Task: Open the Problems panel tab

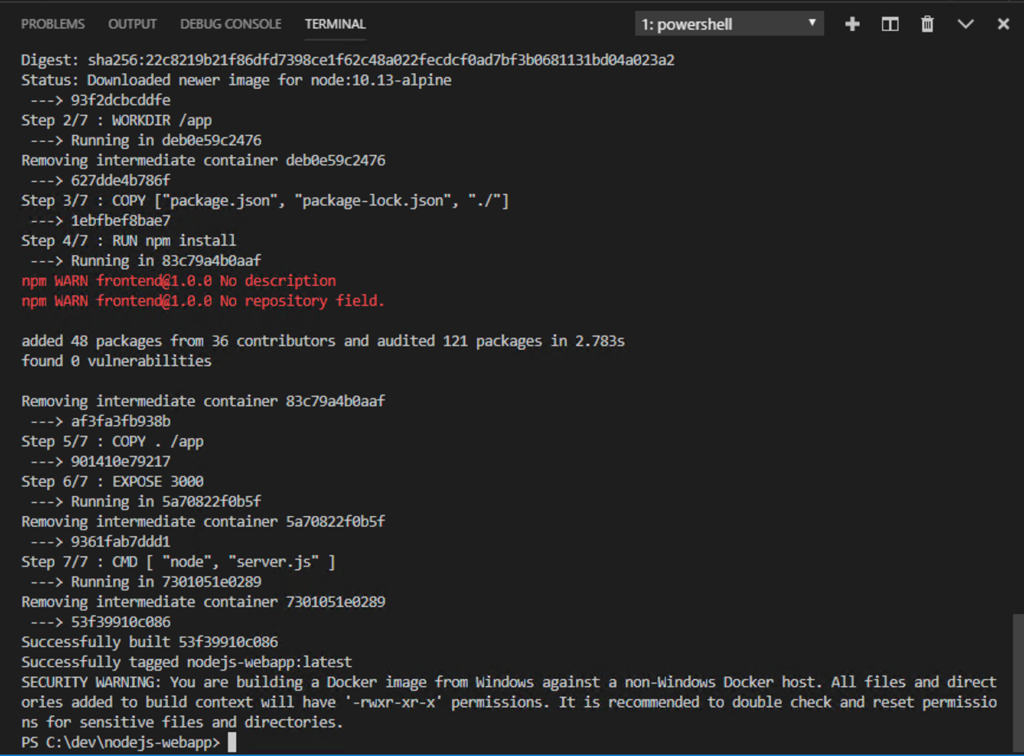Action: 53,24
